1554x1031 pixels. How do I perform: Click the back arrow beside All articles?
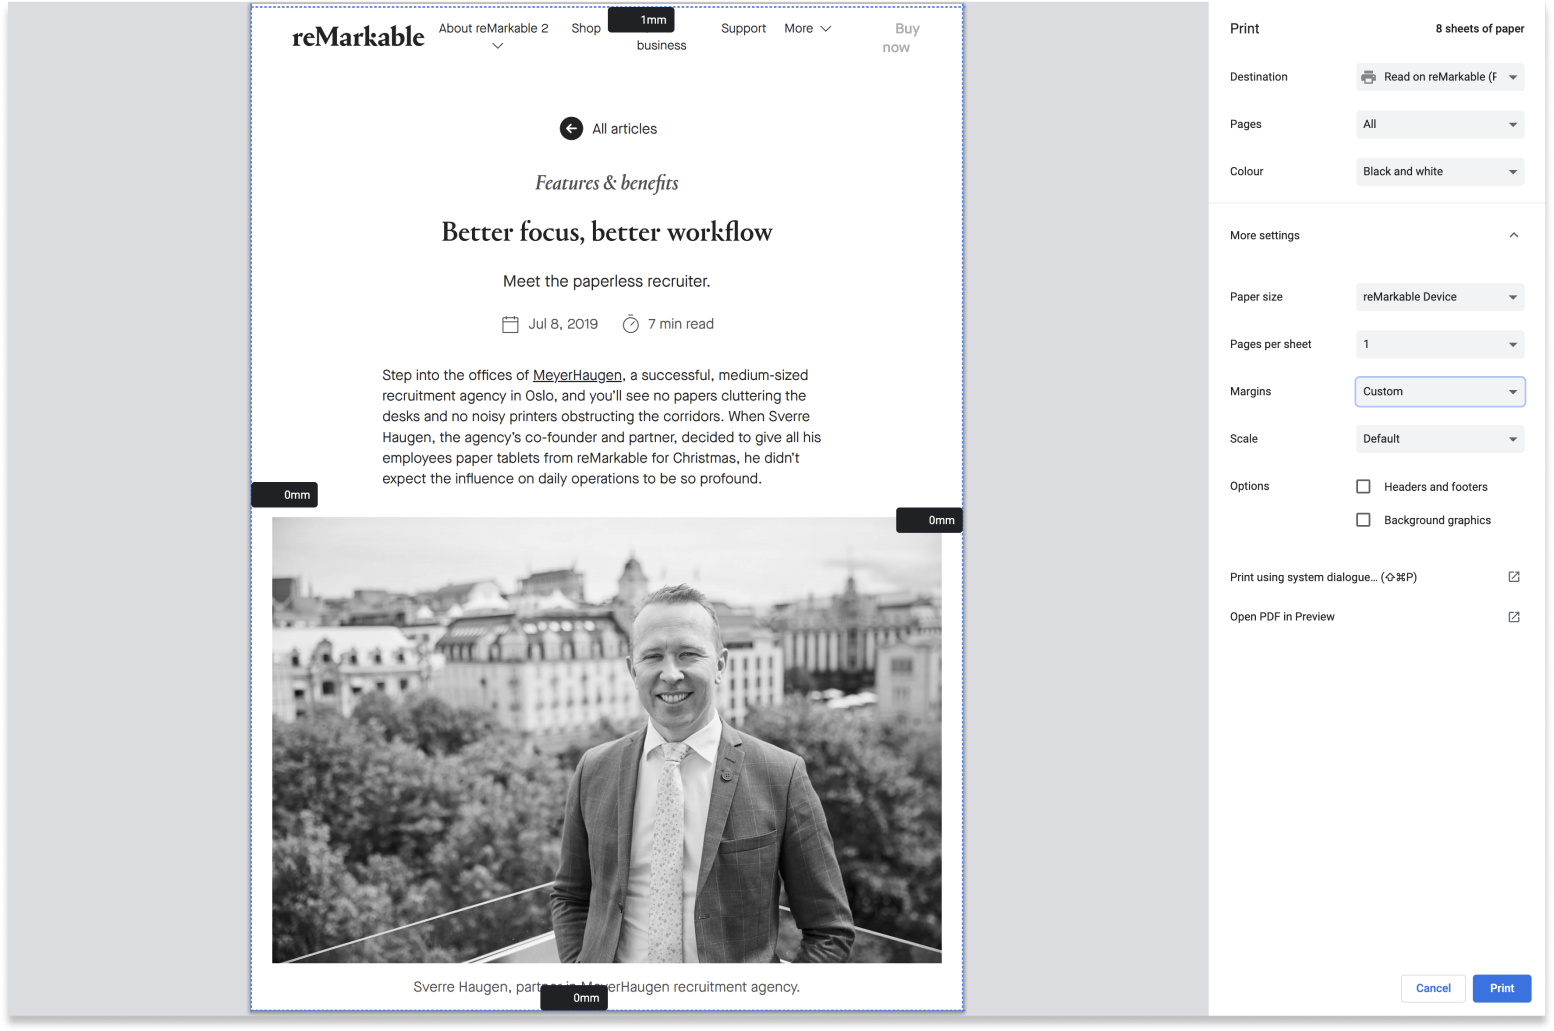pos(571,128)
